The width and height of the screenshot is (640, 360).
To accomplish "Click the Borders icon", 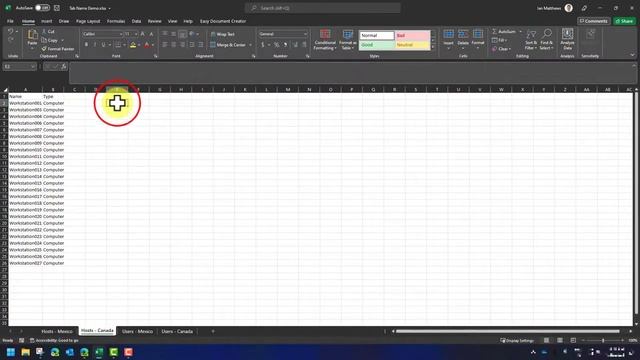I will point(118,45).
